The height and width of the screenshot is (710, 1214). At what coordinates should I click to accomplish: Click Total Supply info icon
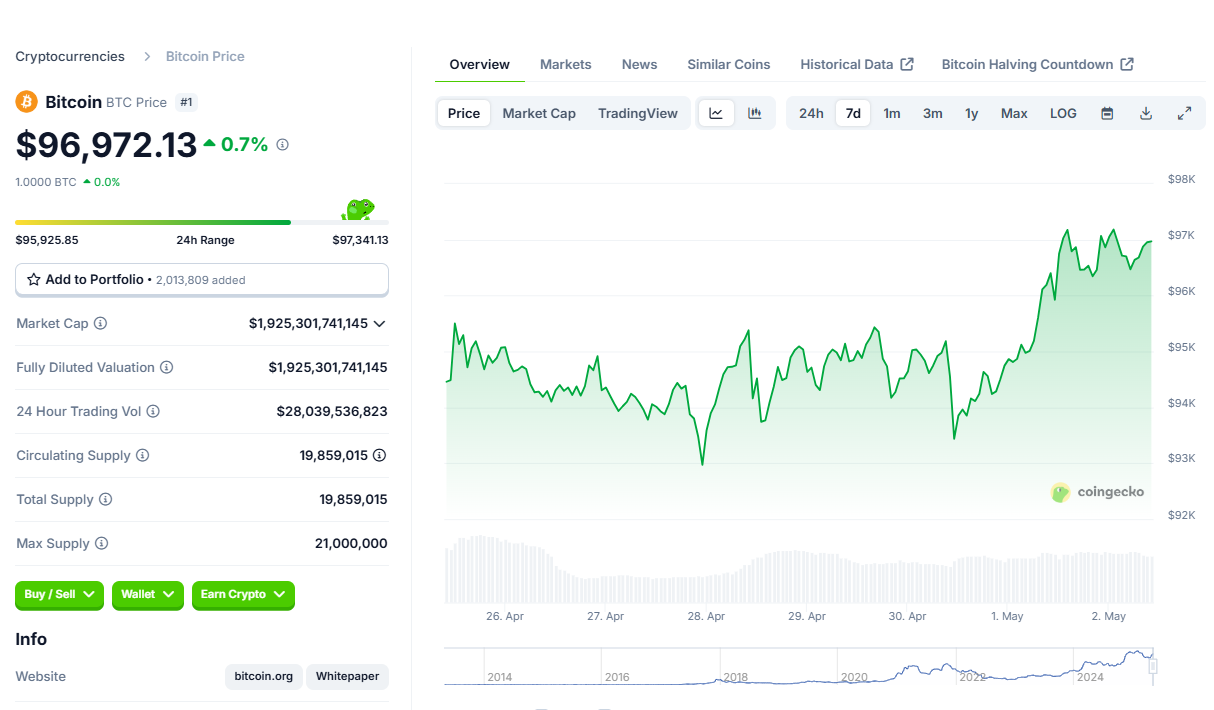coord(105,500)
